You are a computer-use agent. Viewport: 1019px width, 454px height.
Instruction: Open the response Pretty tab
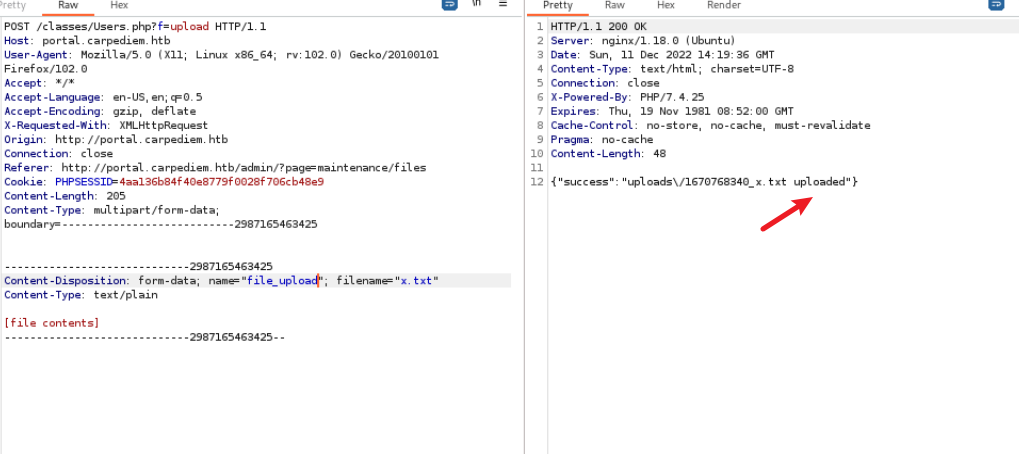coord(558,5)
